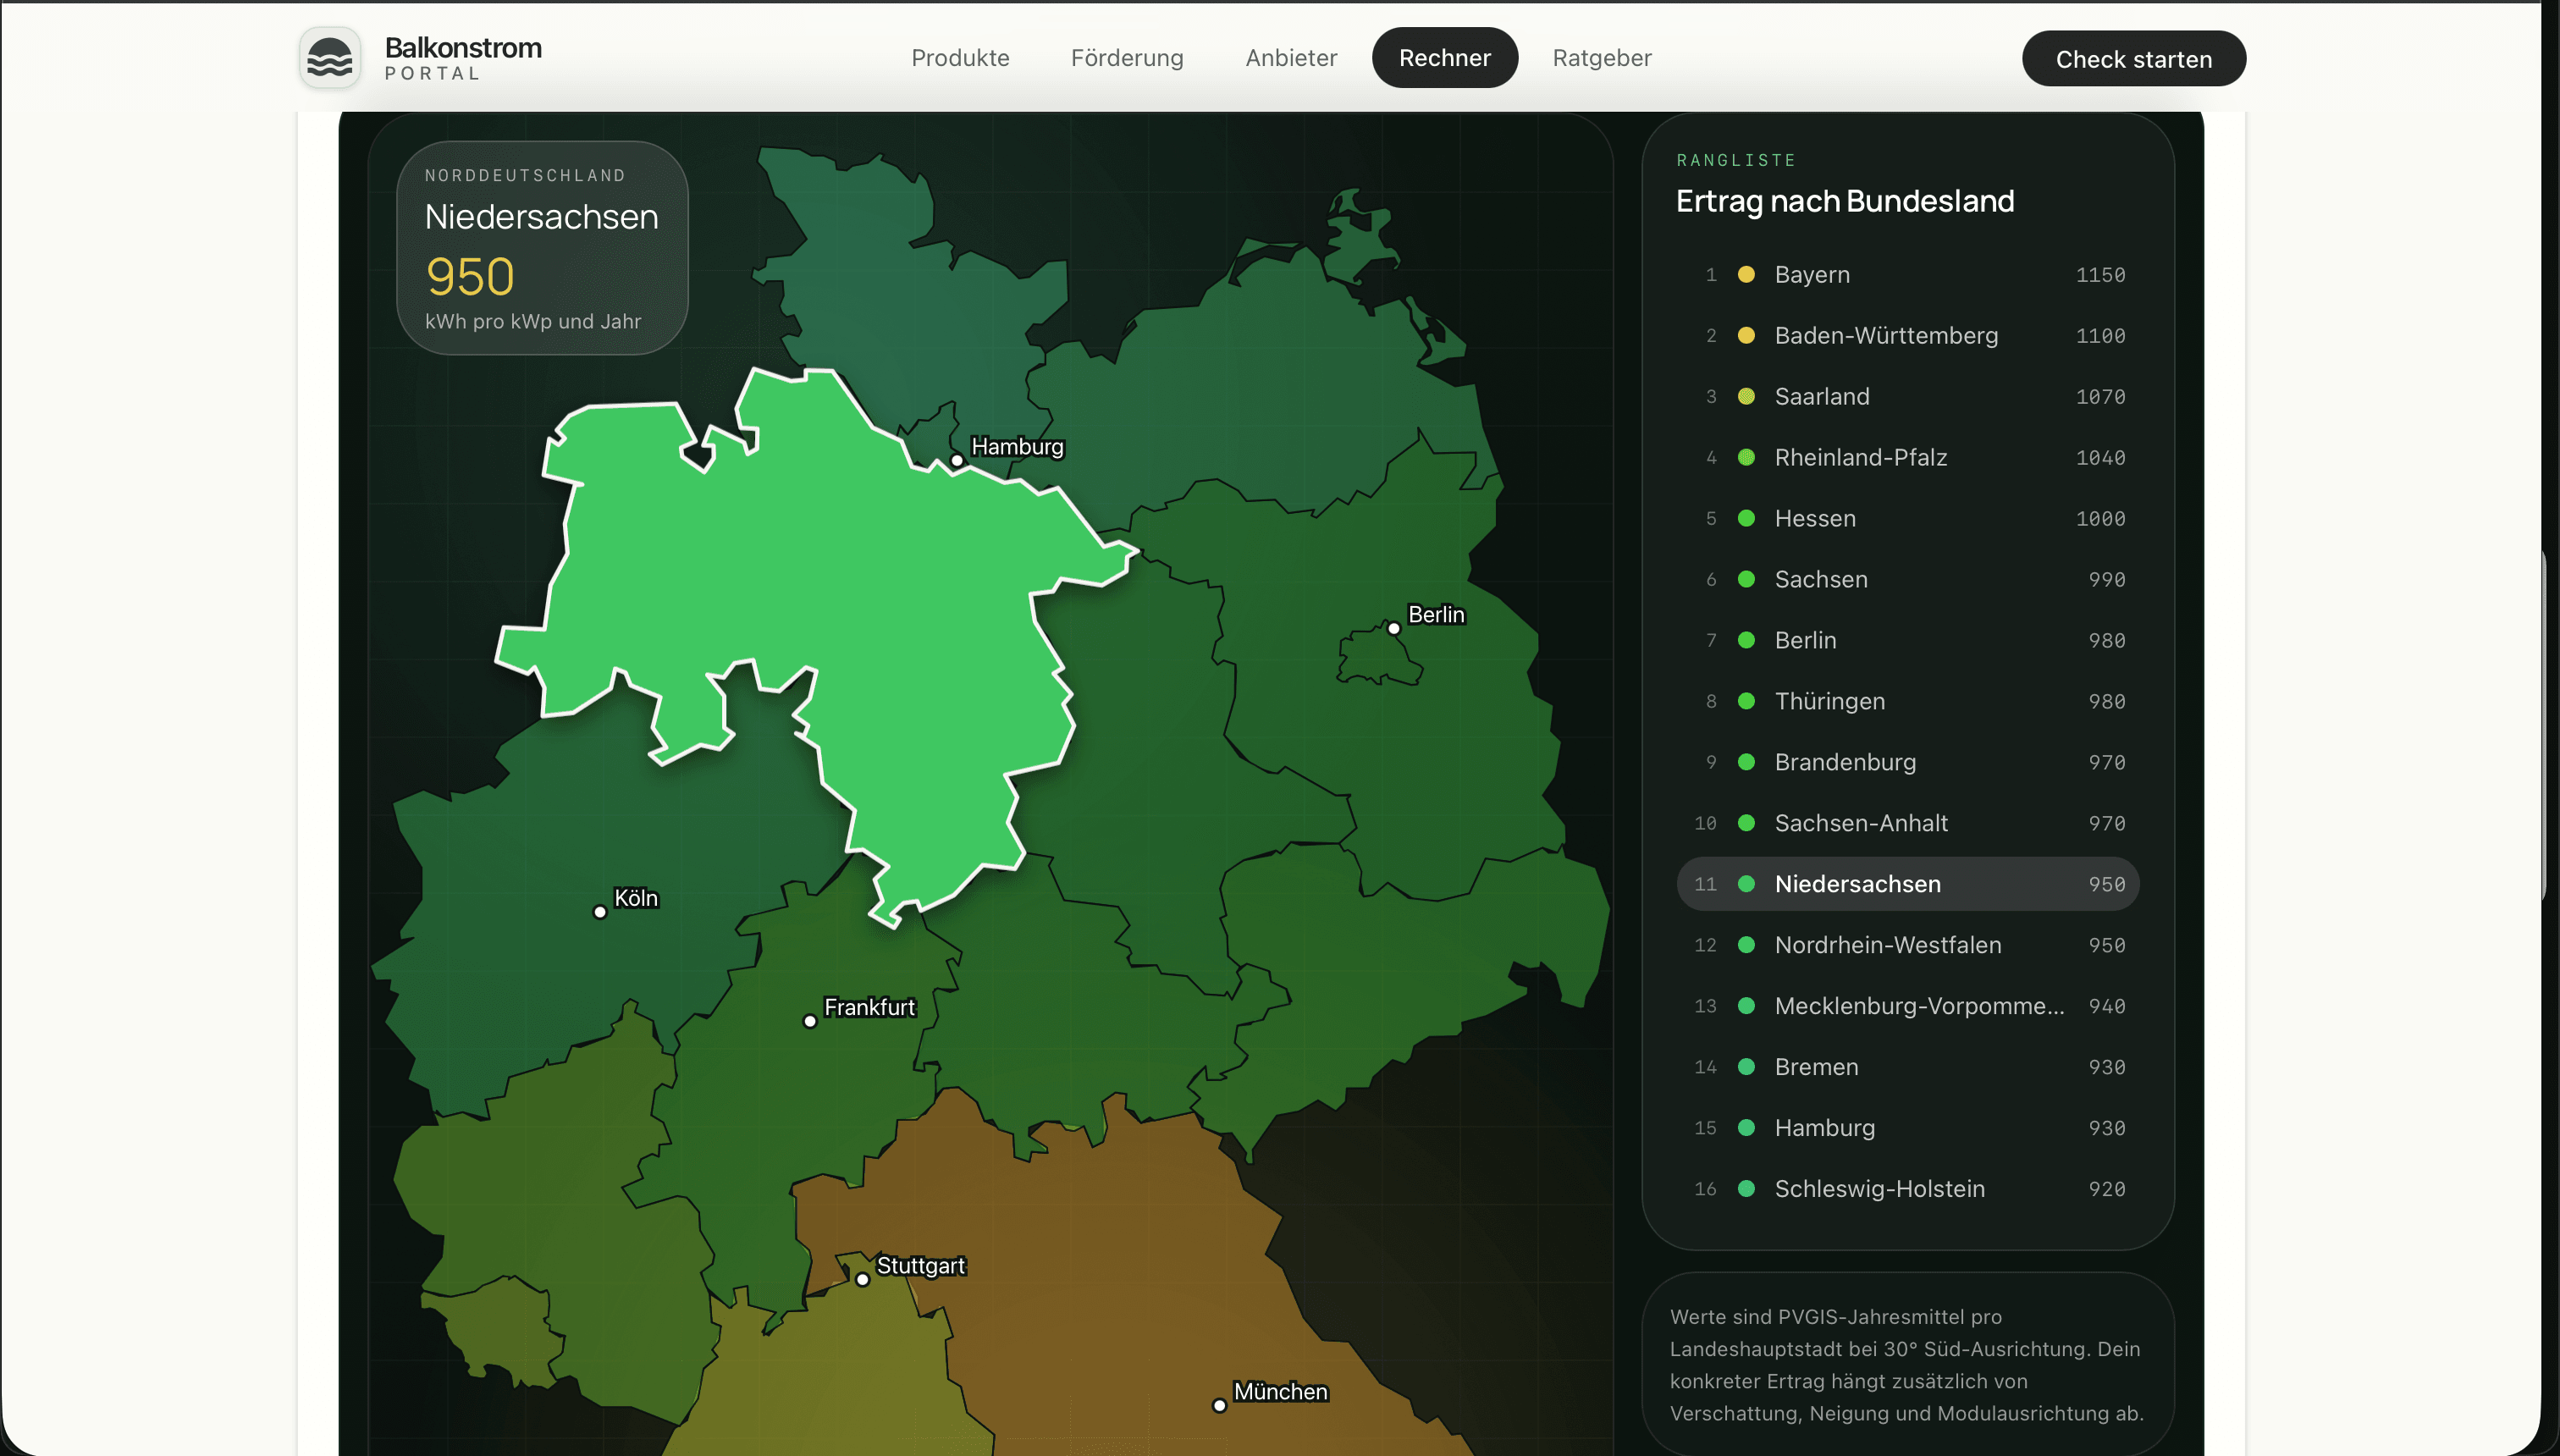Click the Sachsen ranking entry
Viewport: 2560px width, 1456px height.
1908,580
